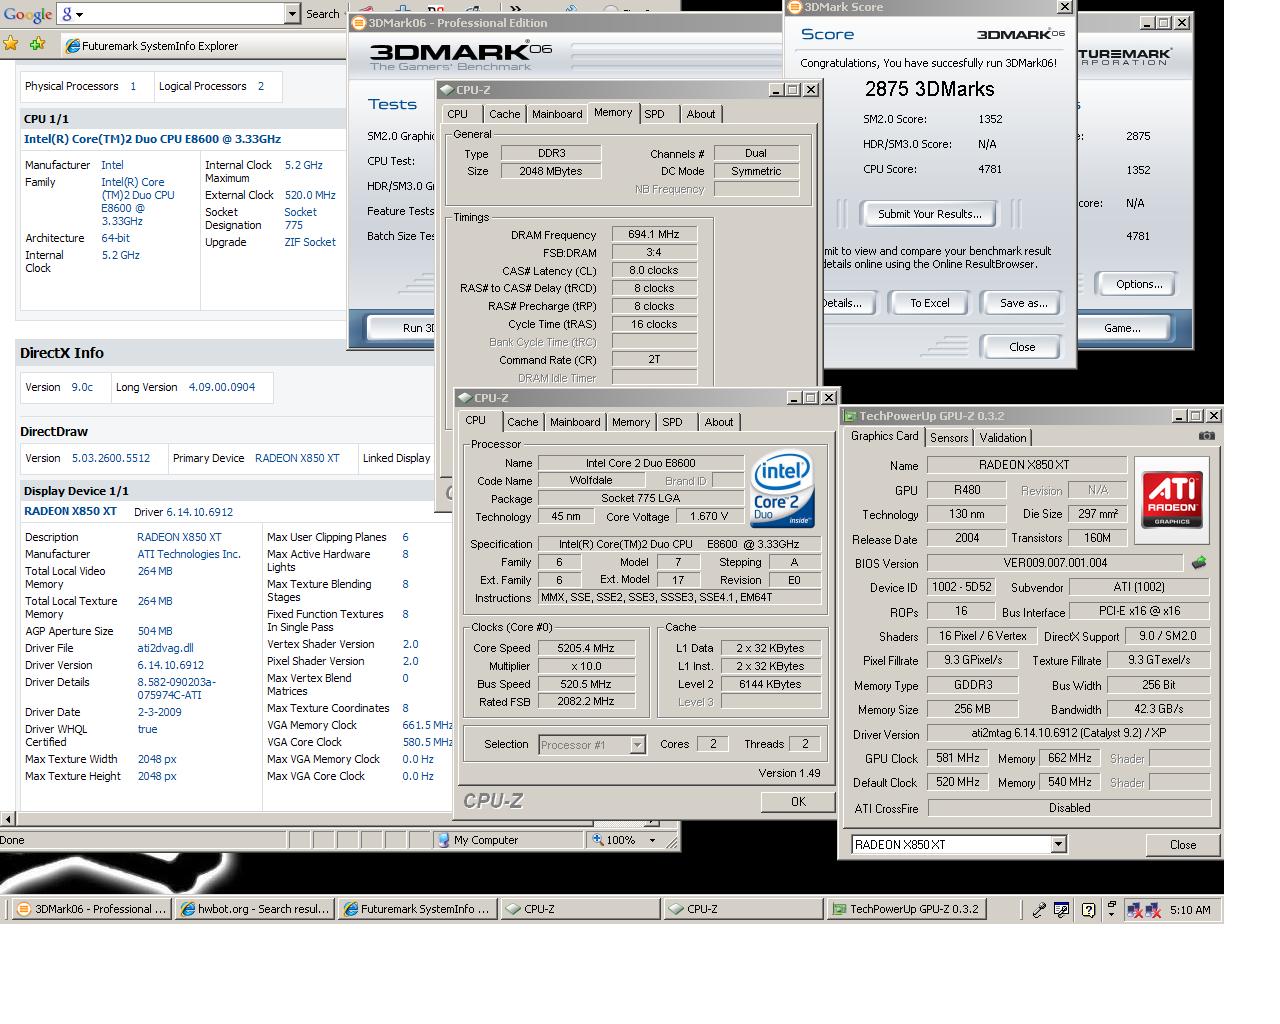Open the About tab in front CPU-Z window
Viewport: 1280px width, 1024px height.
(x=718, y=422)
